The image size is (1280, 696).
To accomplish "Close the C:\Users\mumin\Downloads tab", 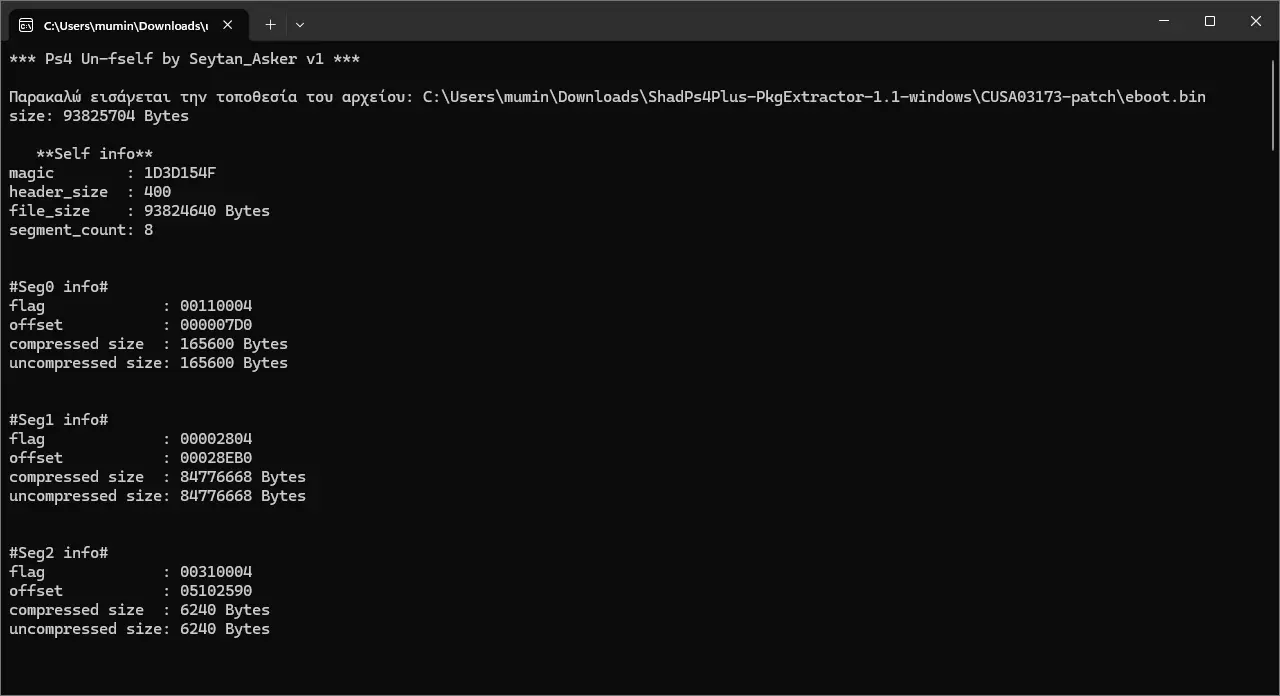I will point(229,25).
